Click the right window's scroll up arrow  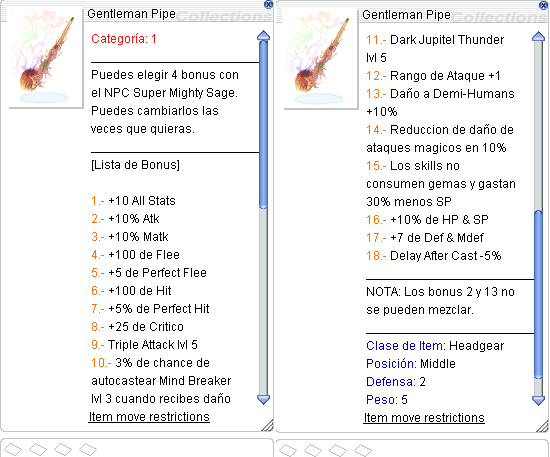pyautogui.click(x=538, y=36)
